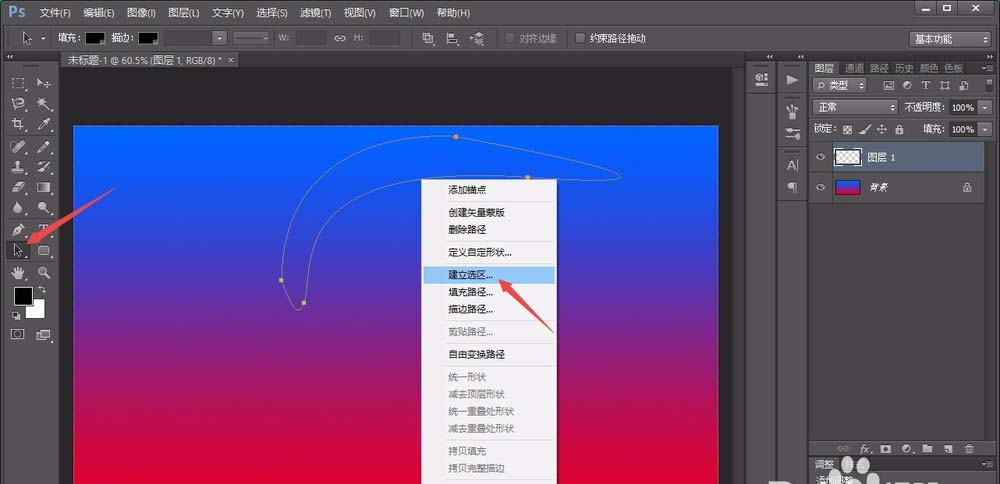Click the 图层 1 layer thumbnail
Screen dimensions: 1000x484
(x=848, y=157)
